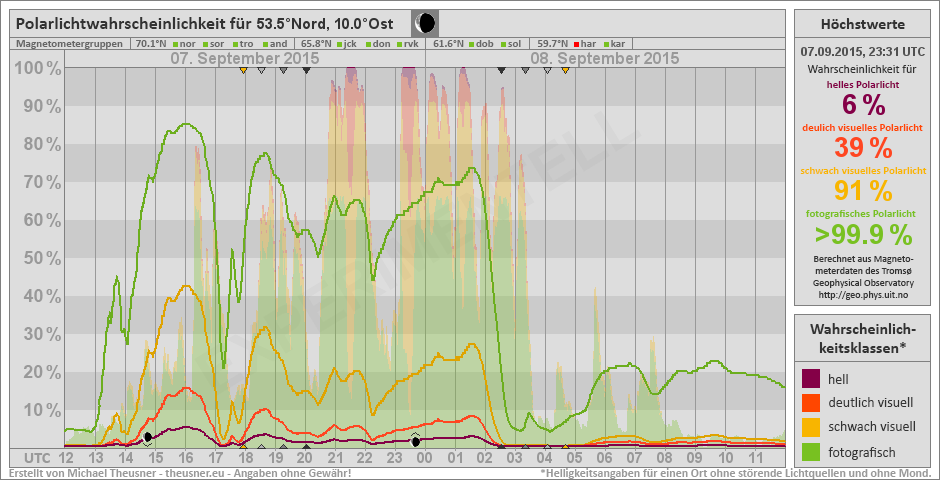The height and width of the screenshot is (480, 940).
Task: Click the 91 % schwach visuell value
Action: 861,190
